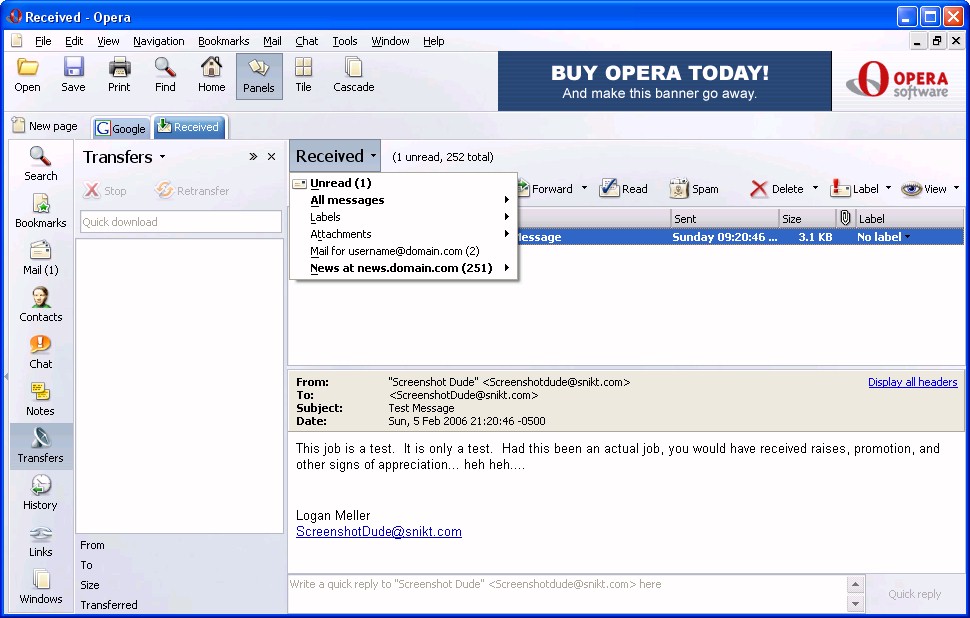This screenshot has width=970, height=618.
Task: Click the Delete message button
Action: 777,189
